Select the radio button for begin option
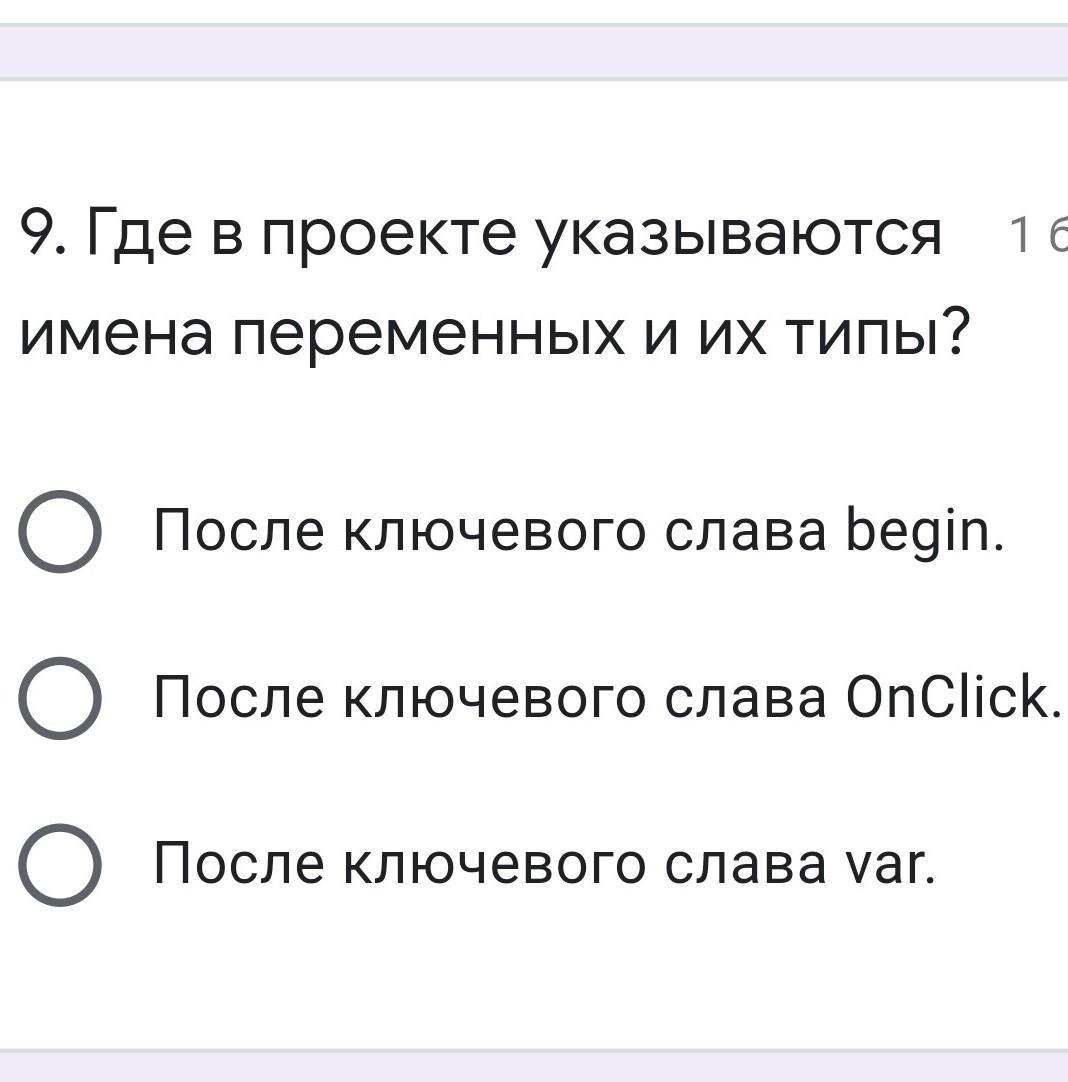 [60, 531]
